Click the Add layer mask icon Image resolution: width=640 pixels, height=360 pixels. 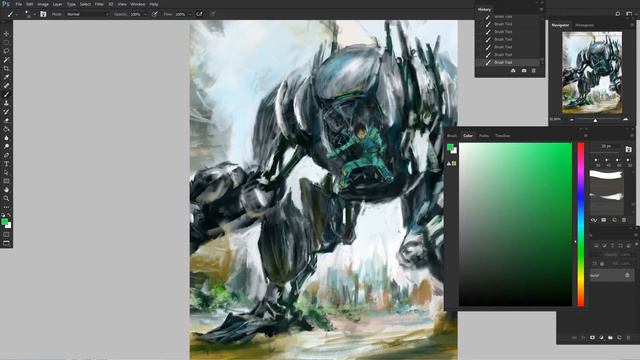click(592, 338)
